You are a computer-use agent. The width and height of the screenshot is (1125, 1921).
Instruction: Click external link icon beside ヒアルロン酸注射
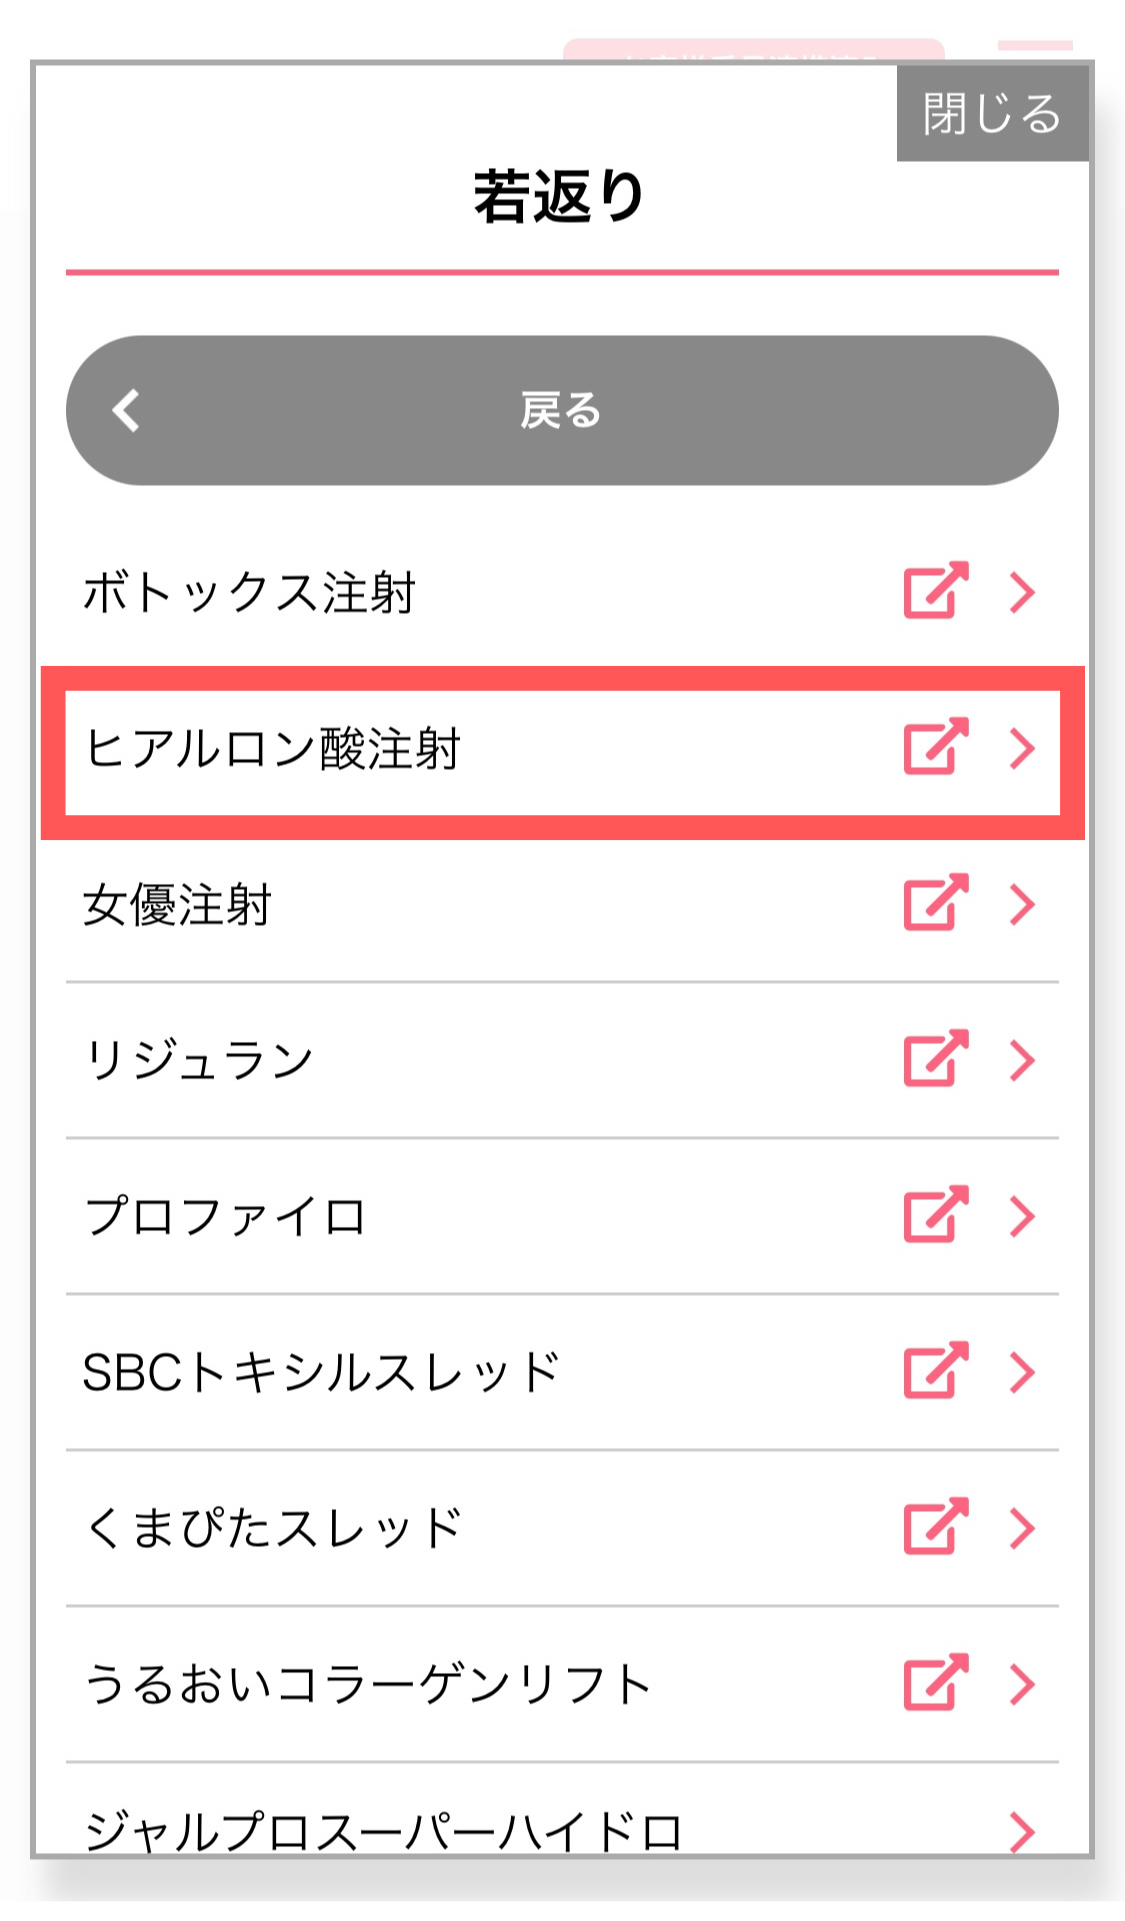(935, 747)
